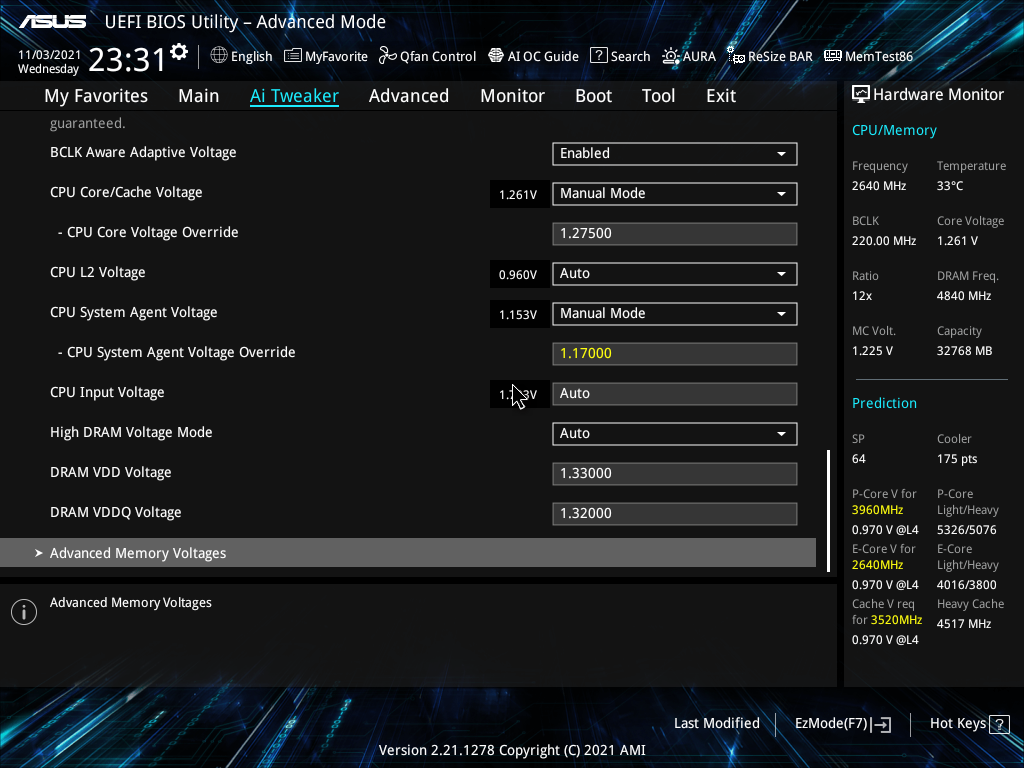The image size is (1024, 768).
Task: Click the MemTest86 label
Action: click(x=879, y=56)
